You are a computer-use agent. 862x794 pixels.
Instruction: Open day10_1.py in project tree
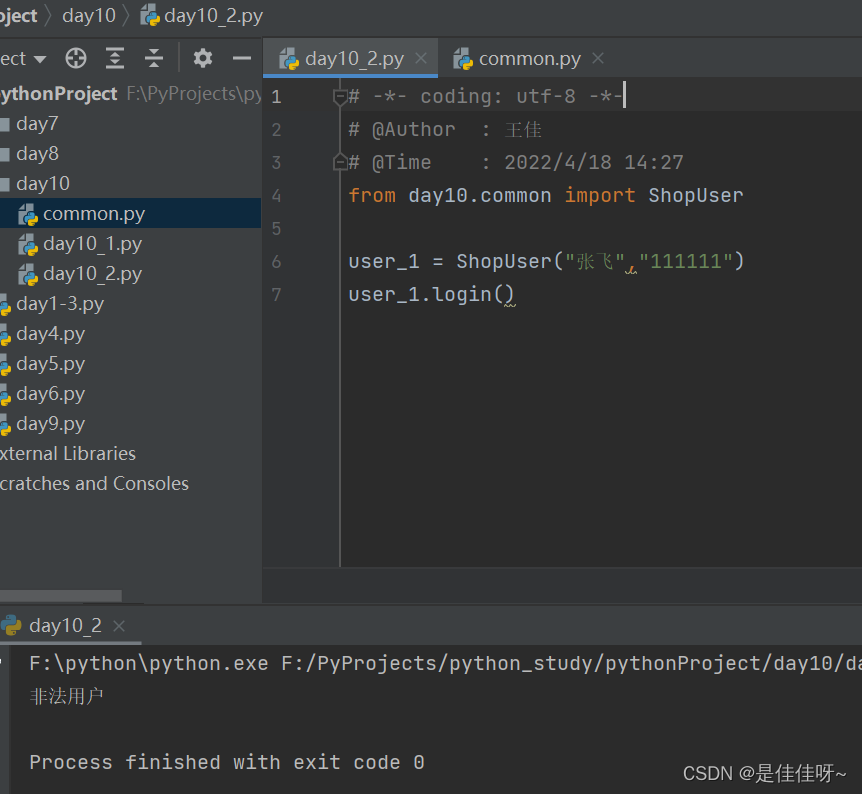(130, 244)
